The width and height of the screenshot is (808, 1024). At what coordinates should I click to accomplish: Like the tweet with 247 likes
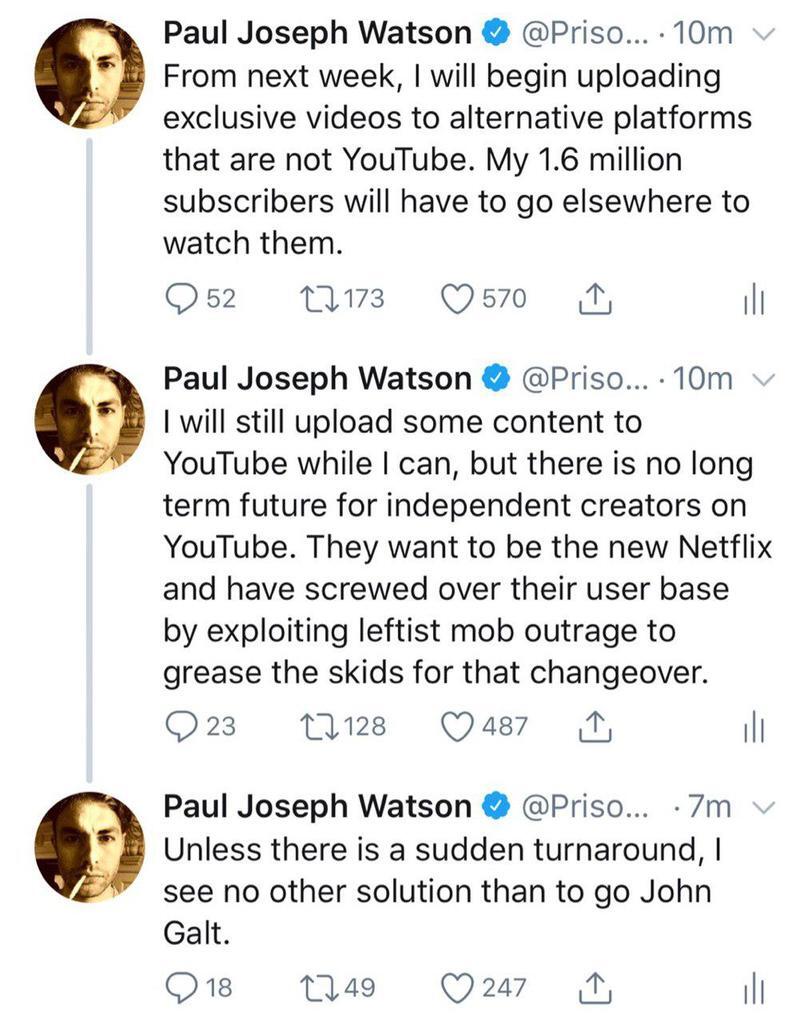[x=458, y=987]
